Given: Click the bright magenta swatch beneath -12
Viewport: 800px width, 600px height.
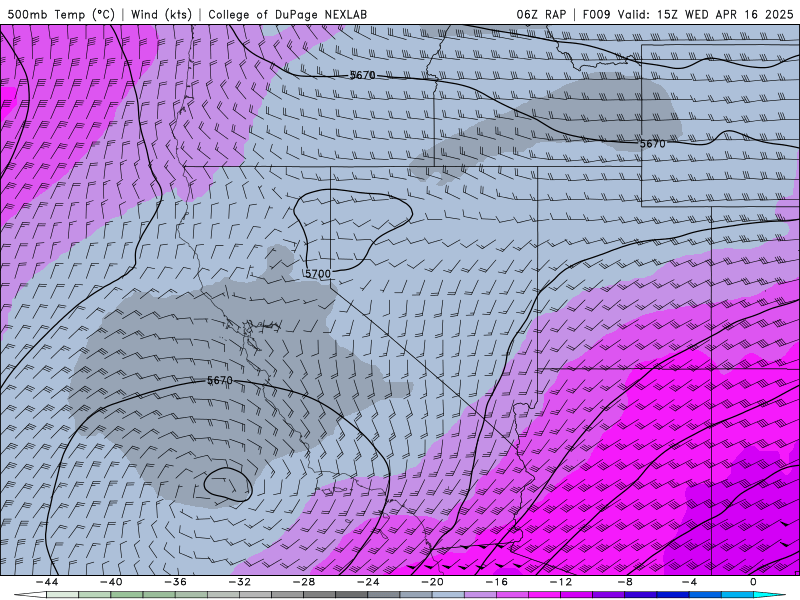Looking at the screenshot, I should (x=545, y=595).
